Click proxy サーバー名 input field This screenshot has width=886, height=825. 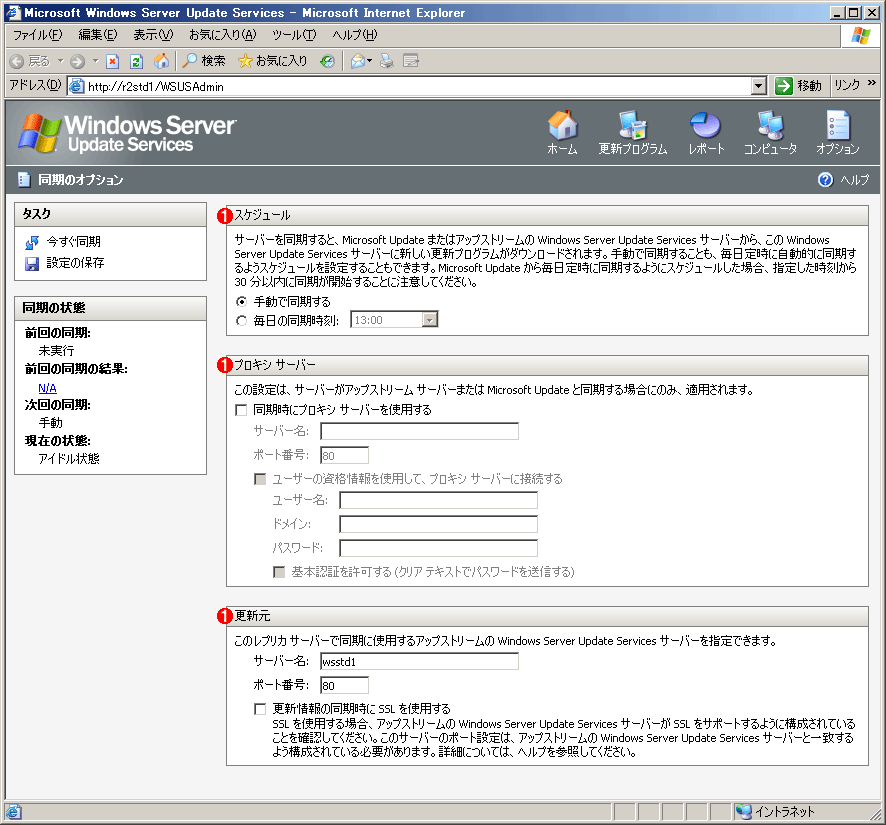point(419,431)
